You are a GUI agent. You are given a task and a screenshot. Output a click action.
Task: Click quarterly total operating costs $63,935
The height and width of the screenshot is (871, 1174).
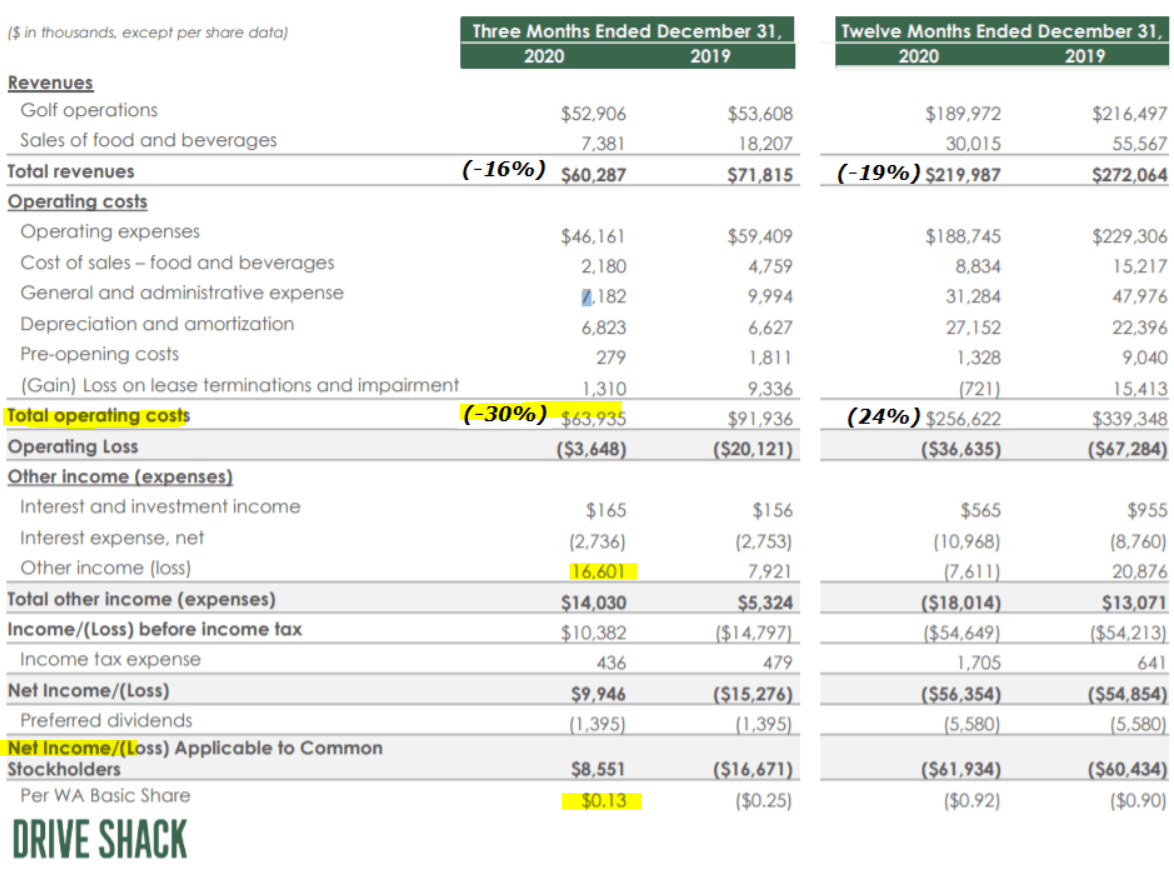[x=593, y=419]
